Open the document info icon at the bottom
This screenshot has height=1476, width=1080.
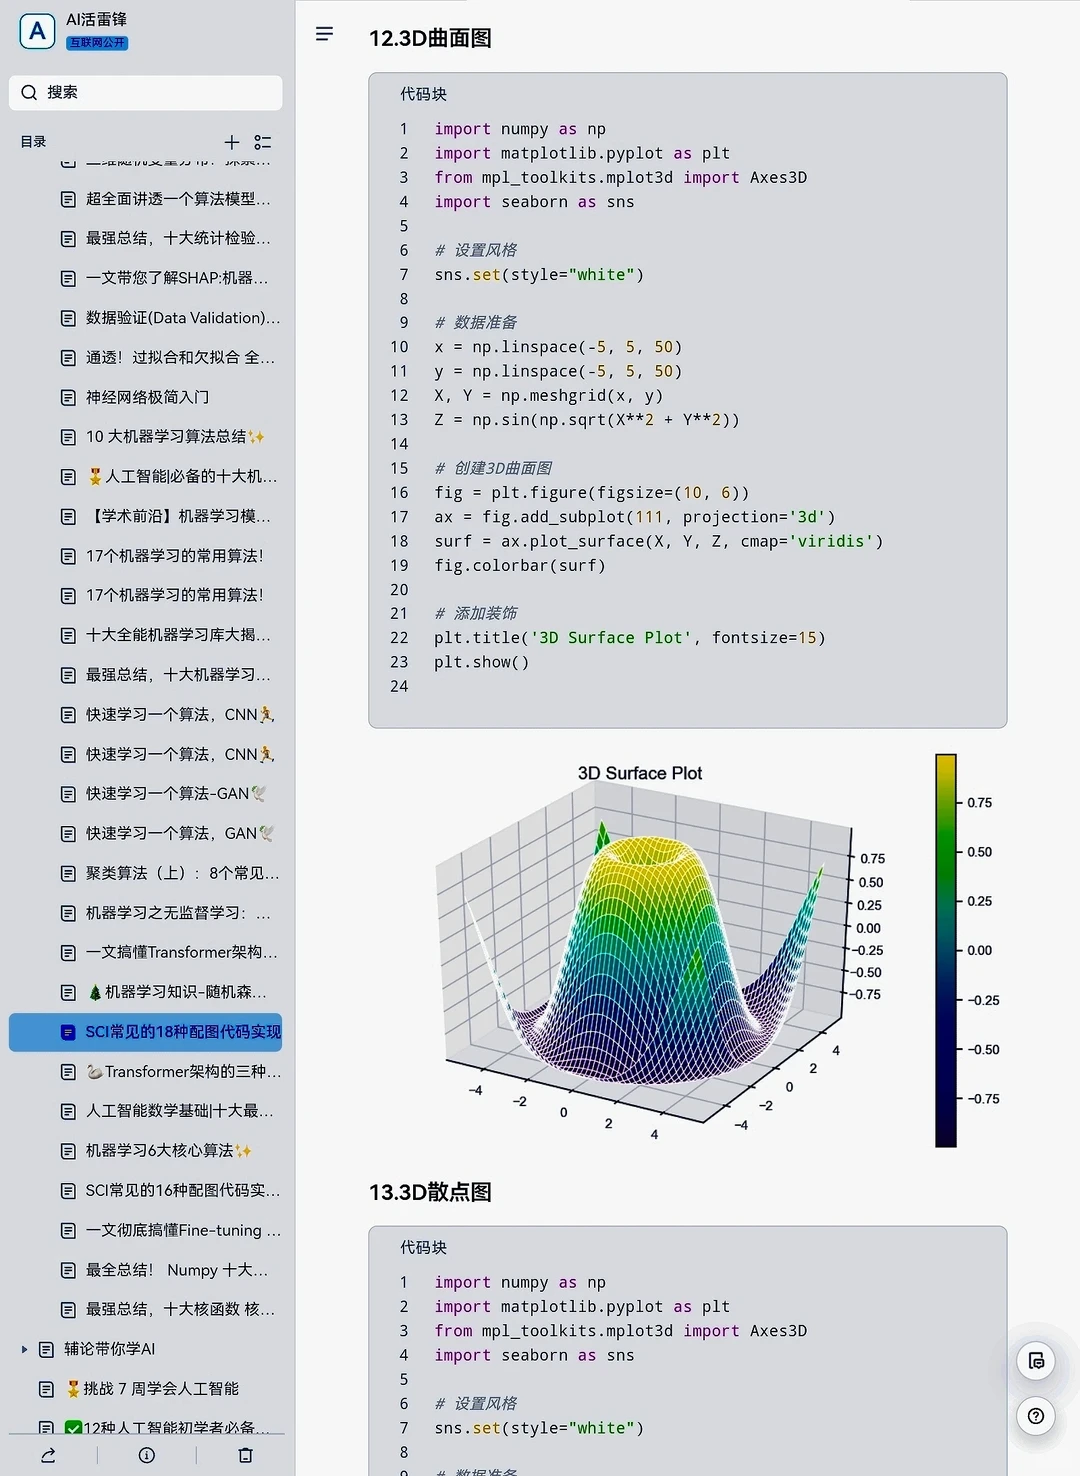tap(146, 1455)
